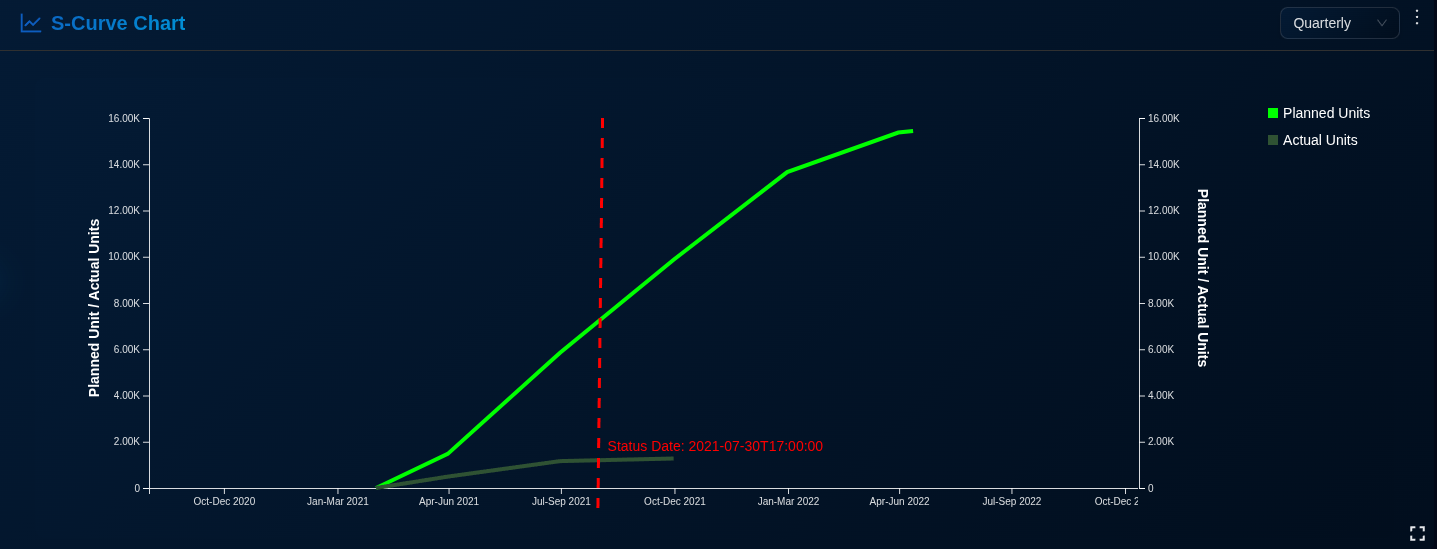
Task: Click the left Planned Unit / Actual Units axis title
Action: point(94,308)
